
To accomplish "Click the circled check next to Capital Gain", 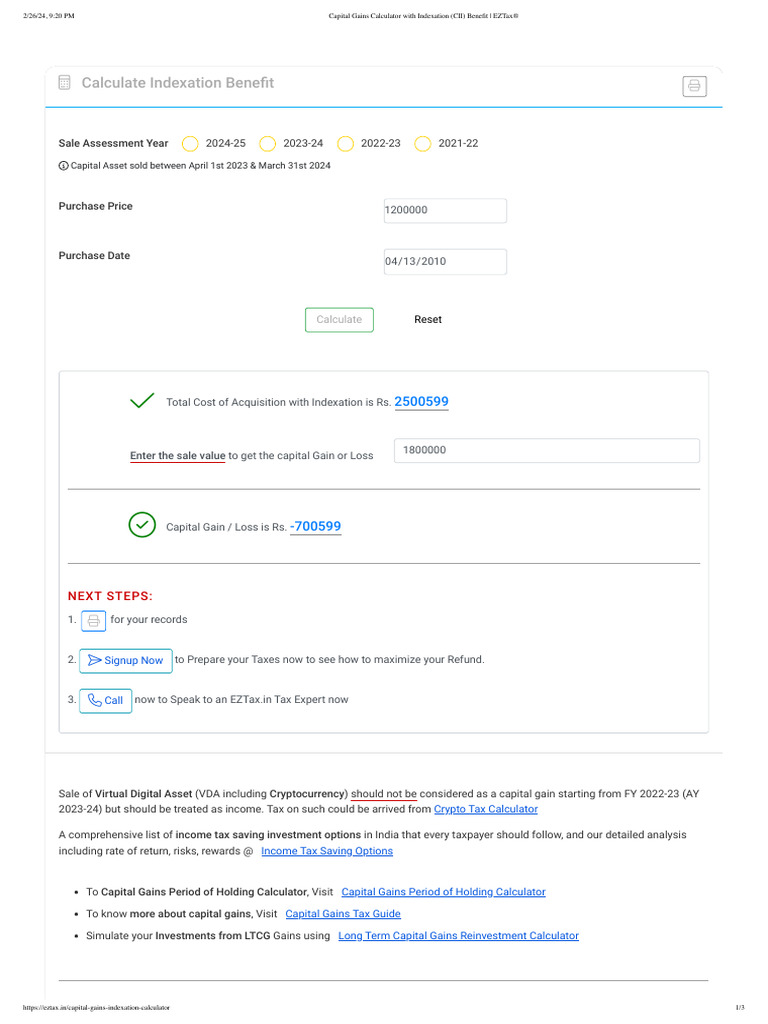I will 142,525.
